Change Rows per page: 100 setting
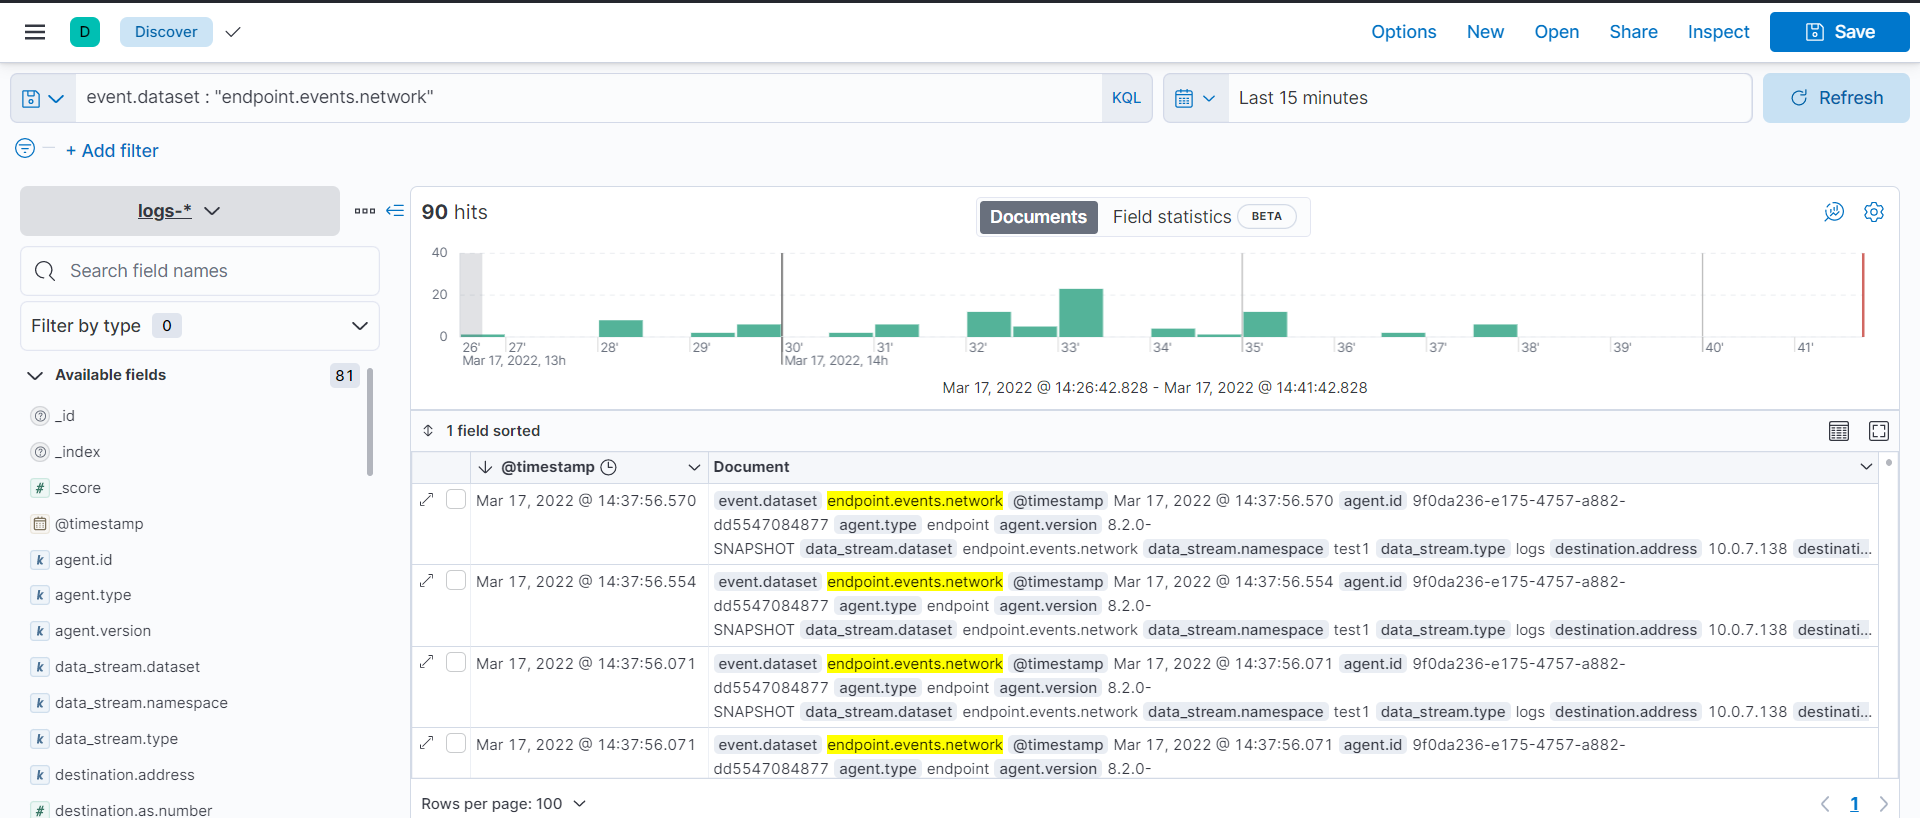 pyautogui.click(x=503, y=804)
